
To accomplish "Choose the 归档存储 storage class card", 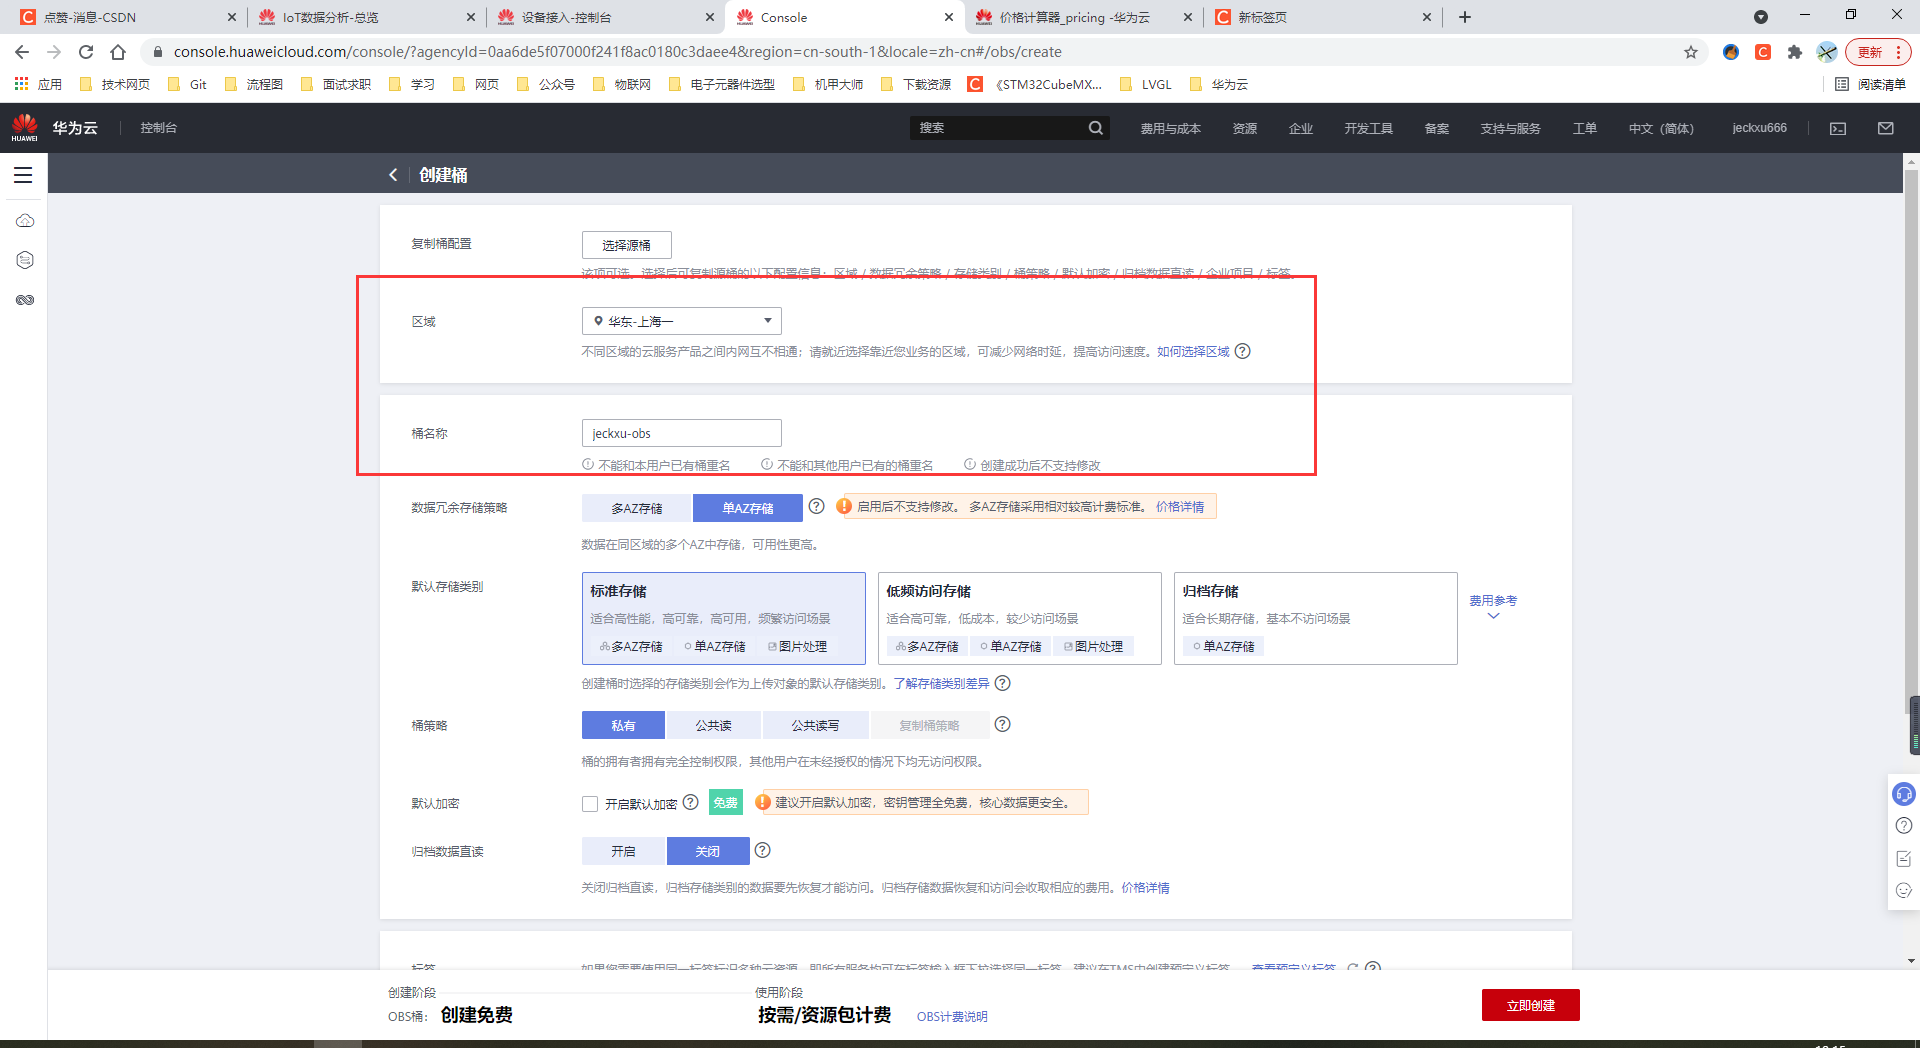I will (x=1316, y=618).
